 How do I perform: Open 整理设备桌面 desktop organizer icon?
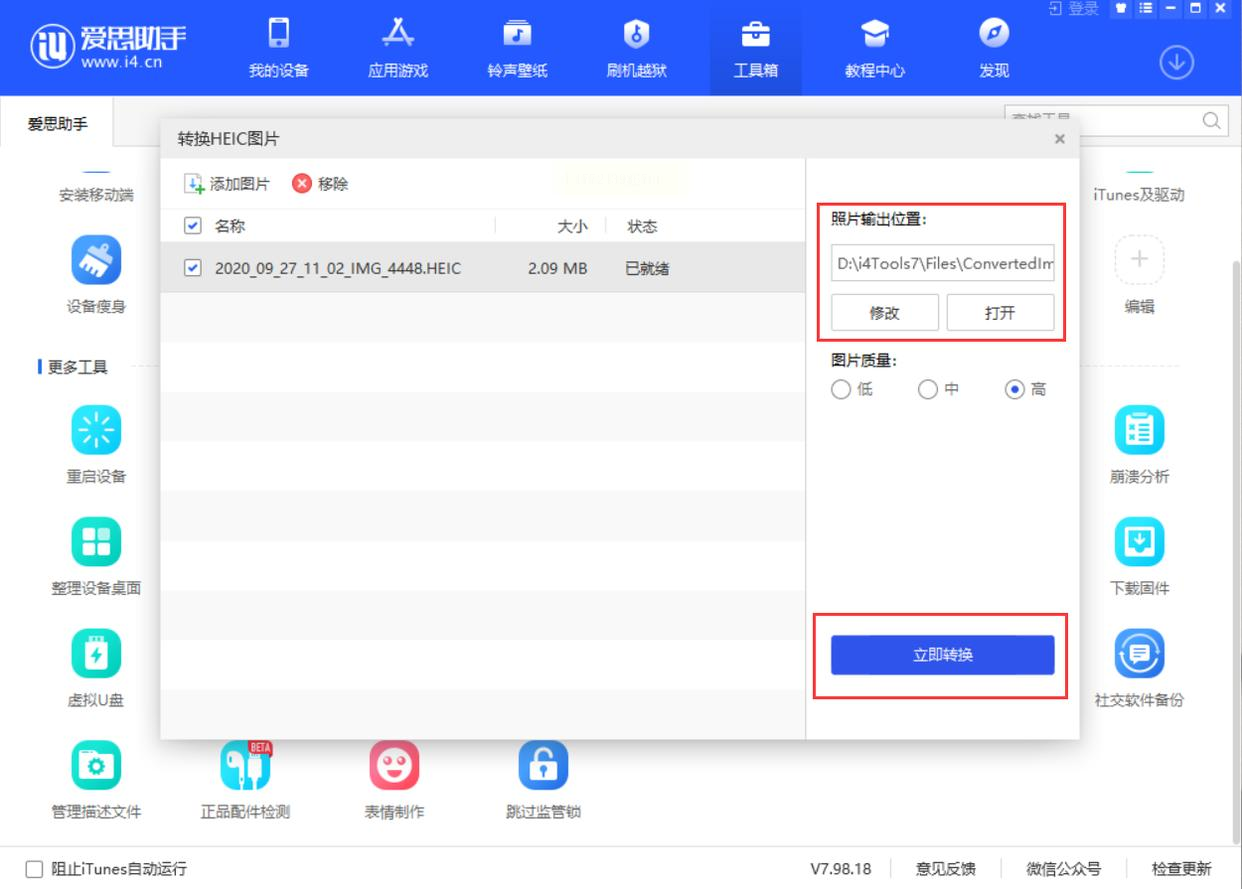[x=96, y=542]
